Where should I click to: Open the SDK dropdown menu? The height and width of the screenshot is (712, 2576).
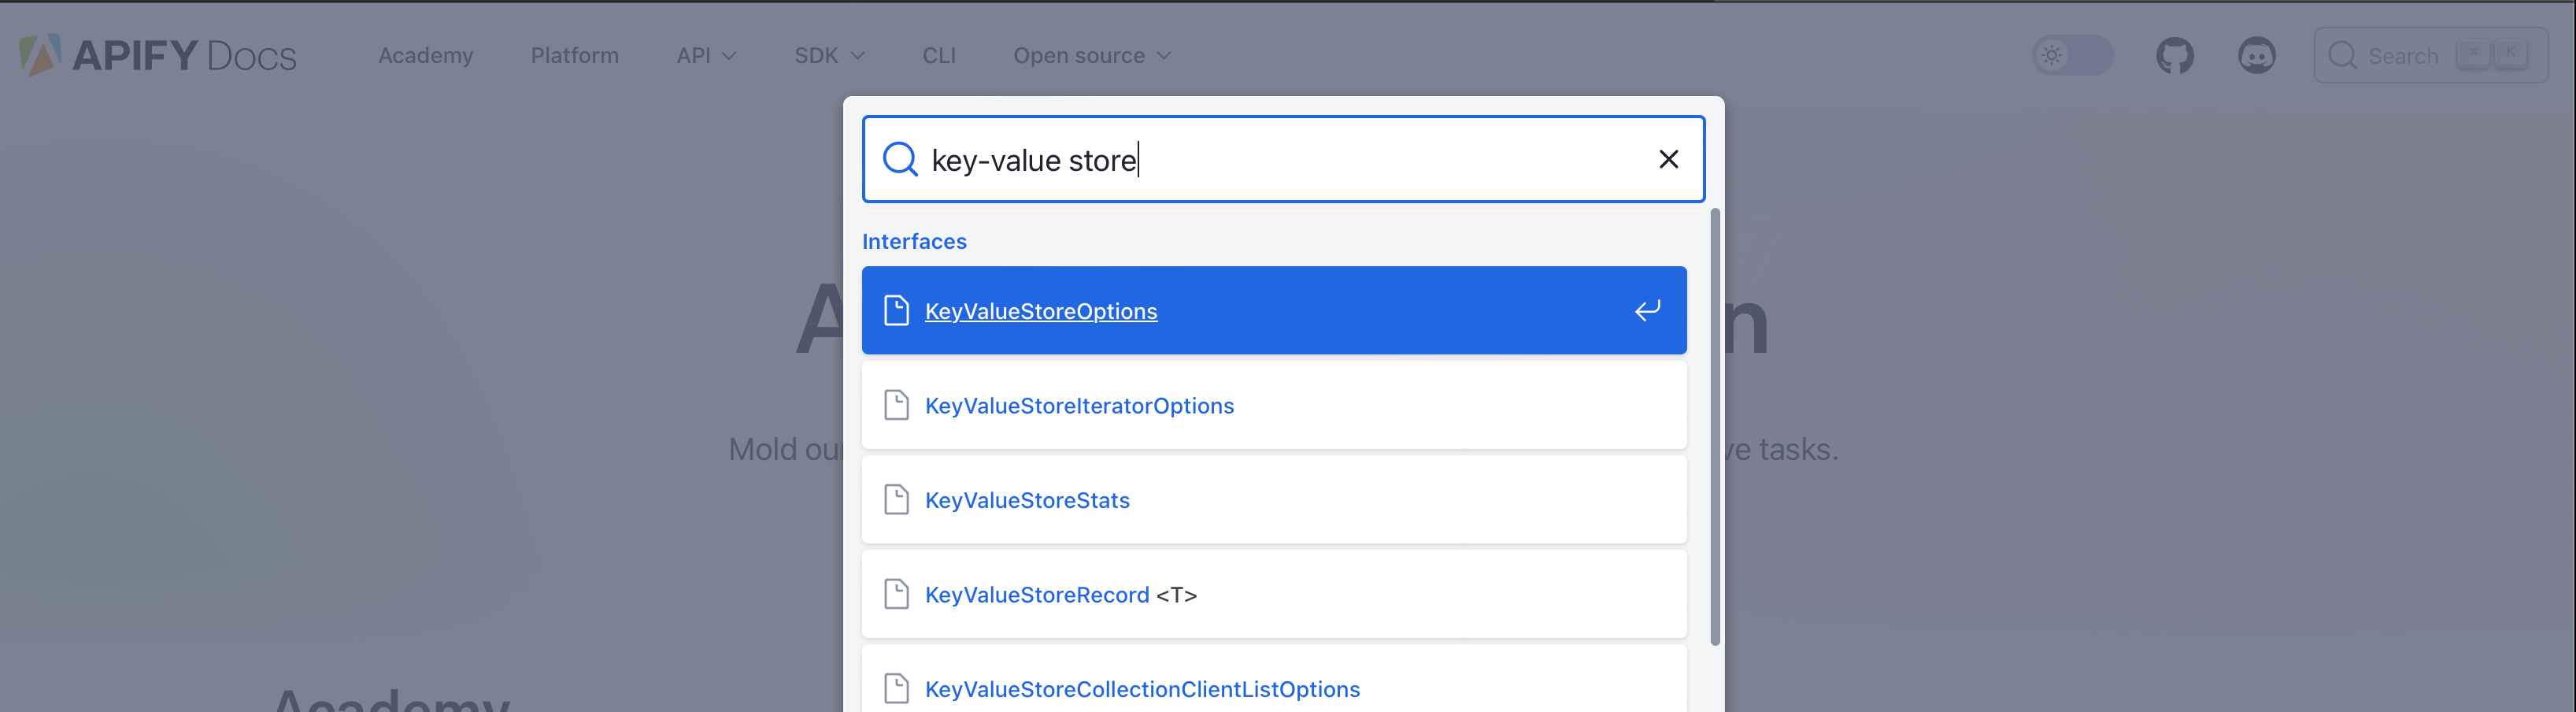click(x=828, y=55)
